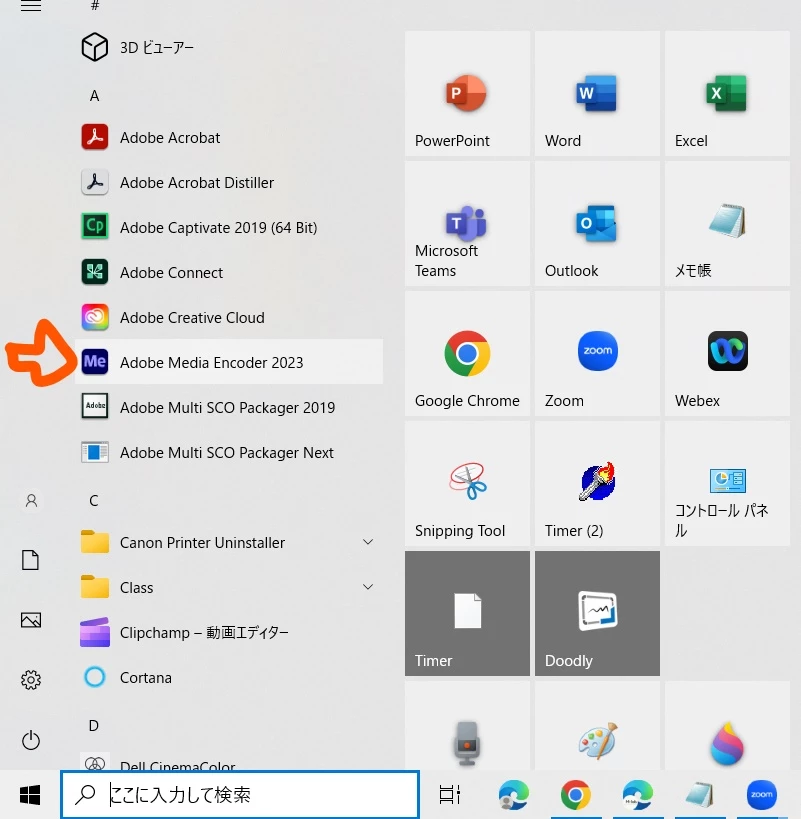Launch Adobe Media Encoder 2023
This screenshot has width=801, height=819.
[x=229, y=362]
